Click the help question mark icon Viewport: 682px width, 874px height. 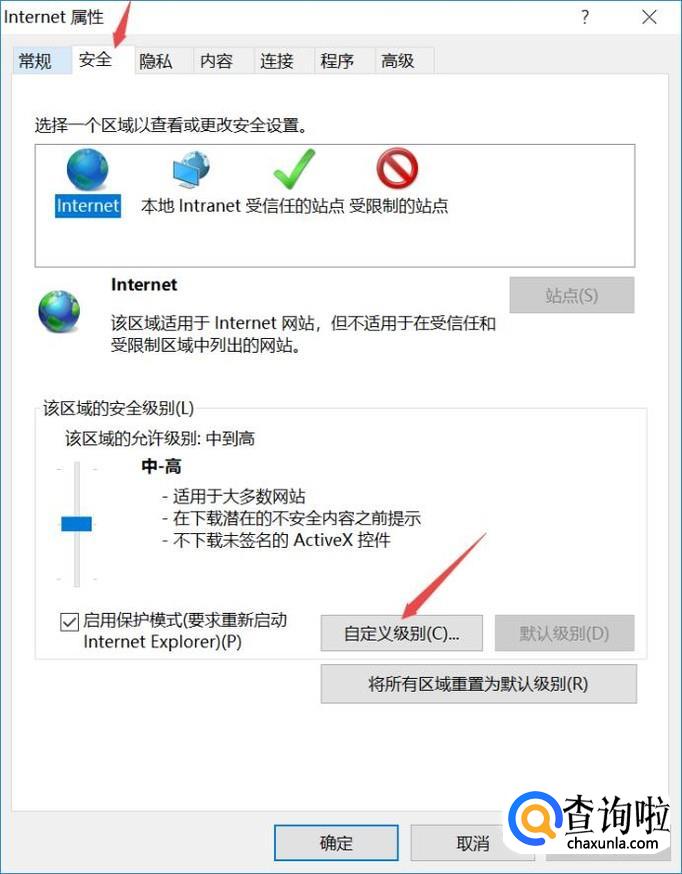pos(584,17)
